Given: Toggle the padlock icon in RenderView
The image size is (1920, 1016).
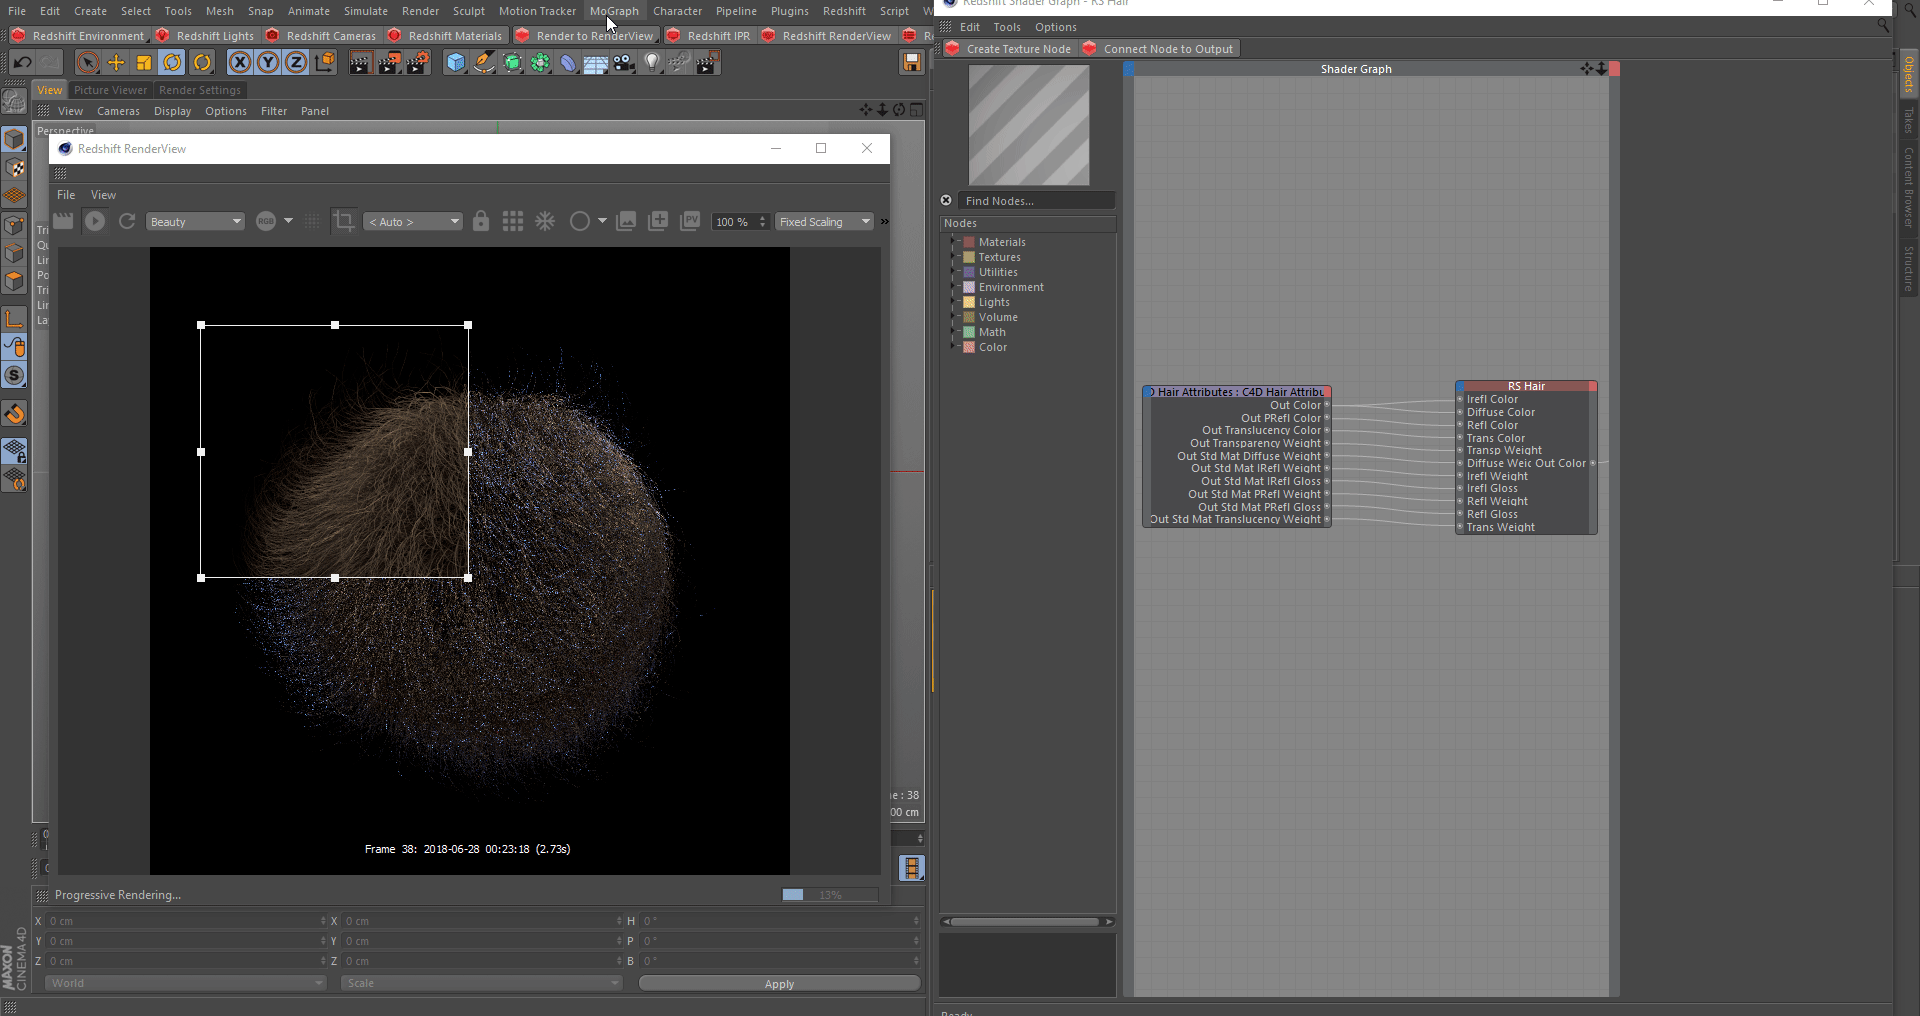Looking at the screenshot, I should coord(481,221).
